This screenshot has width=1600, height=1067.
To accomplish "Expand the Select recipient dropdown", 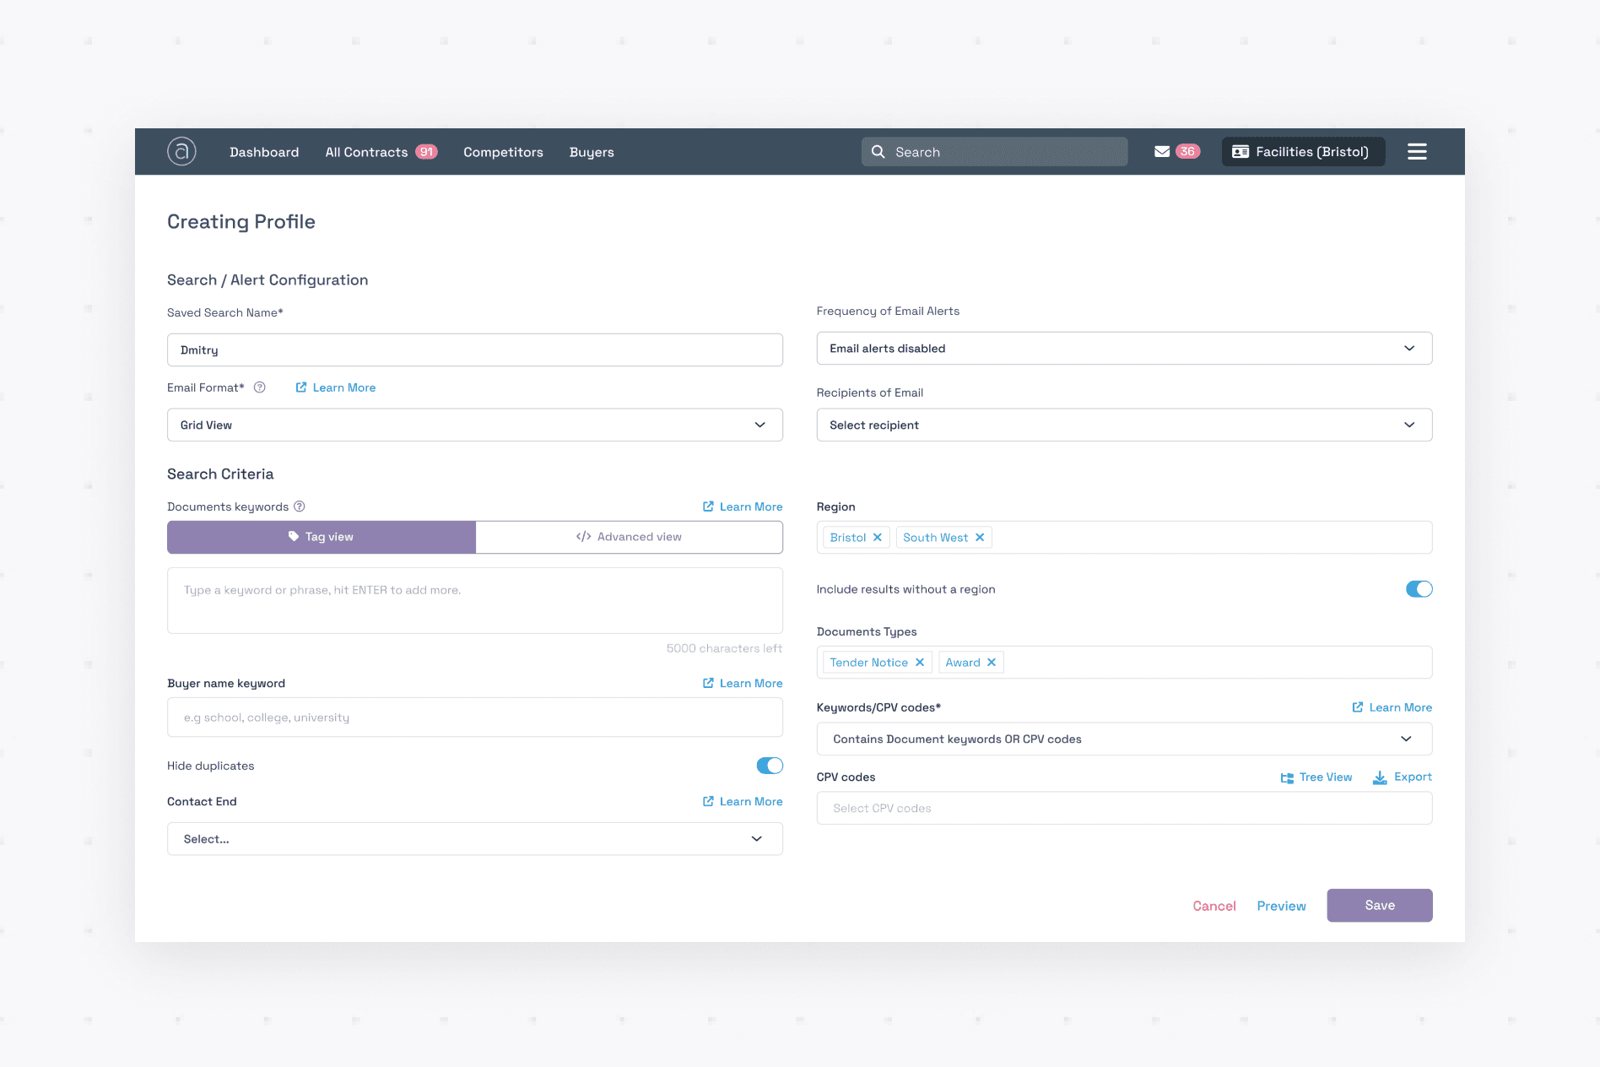I will (1124, 425).
